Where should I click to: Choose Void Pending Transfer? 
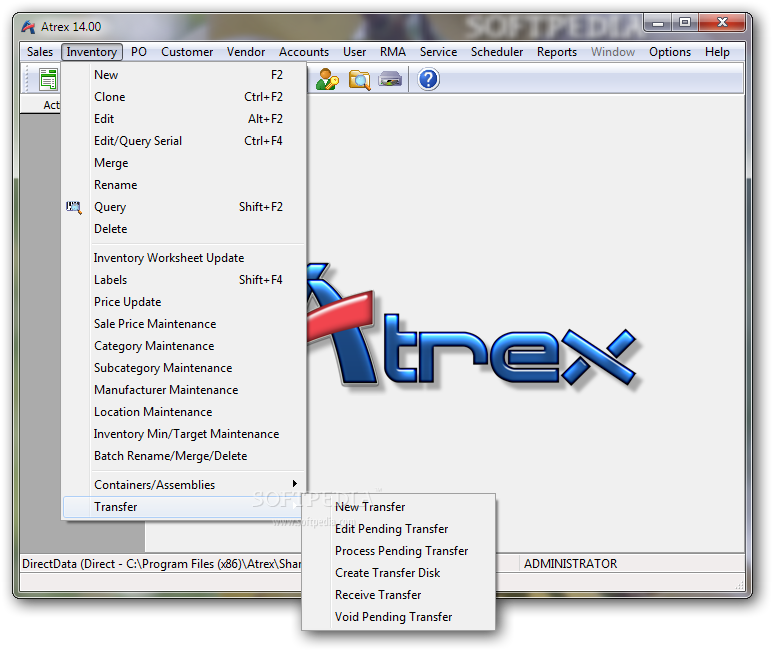(398, 617)
